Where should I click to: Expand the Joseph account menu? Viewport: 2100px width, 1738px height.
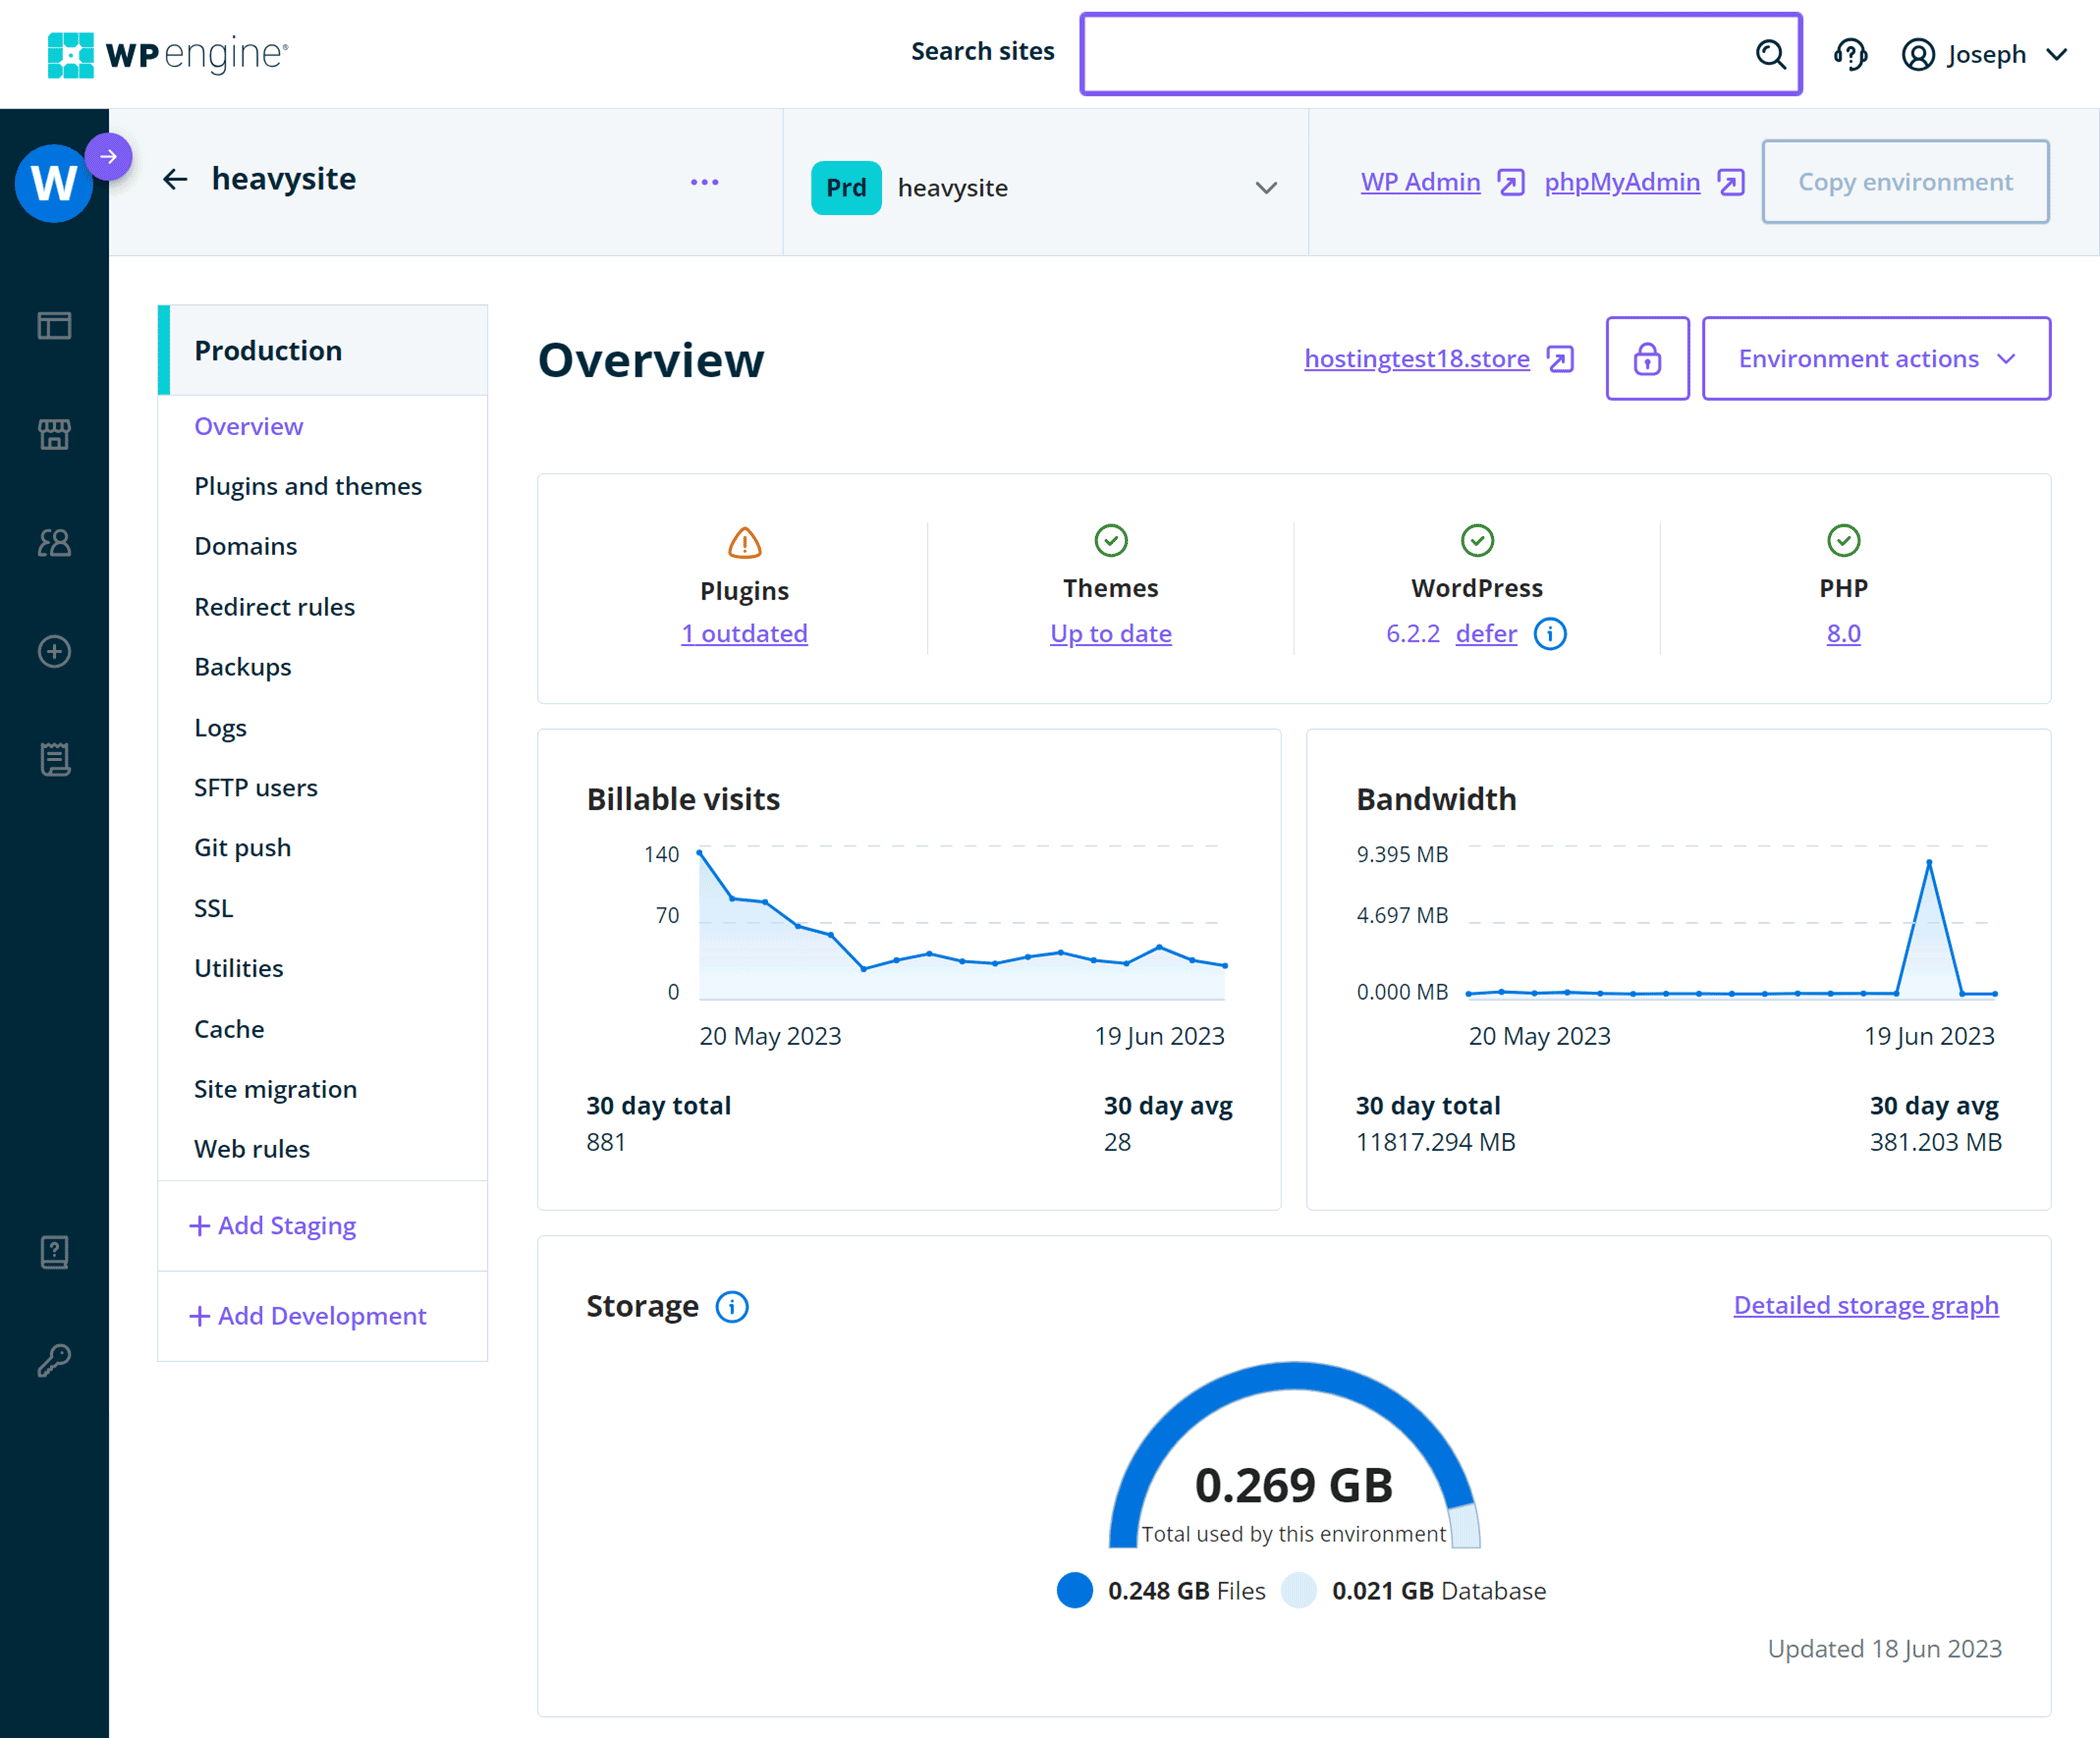1985,54
